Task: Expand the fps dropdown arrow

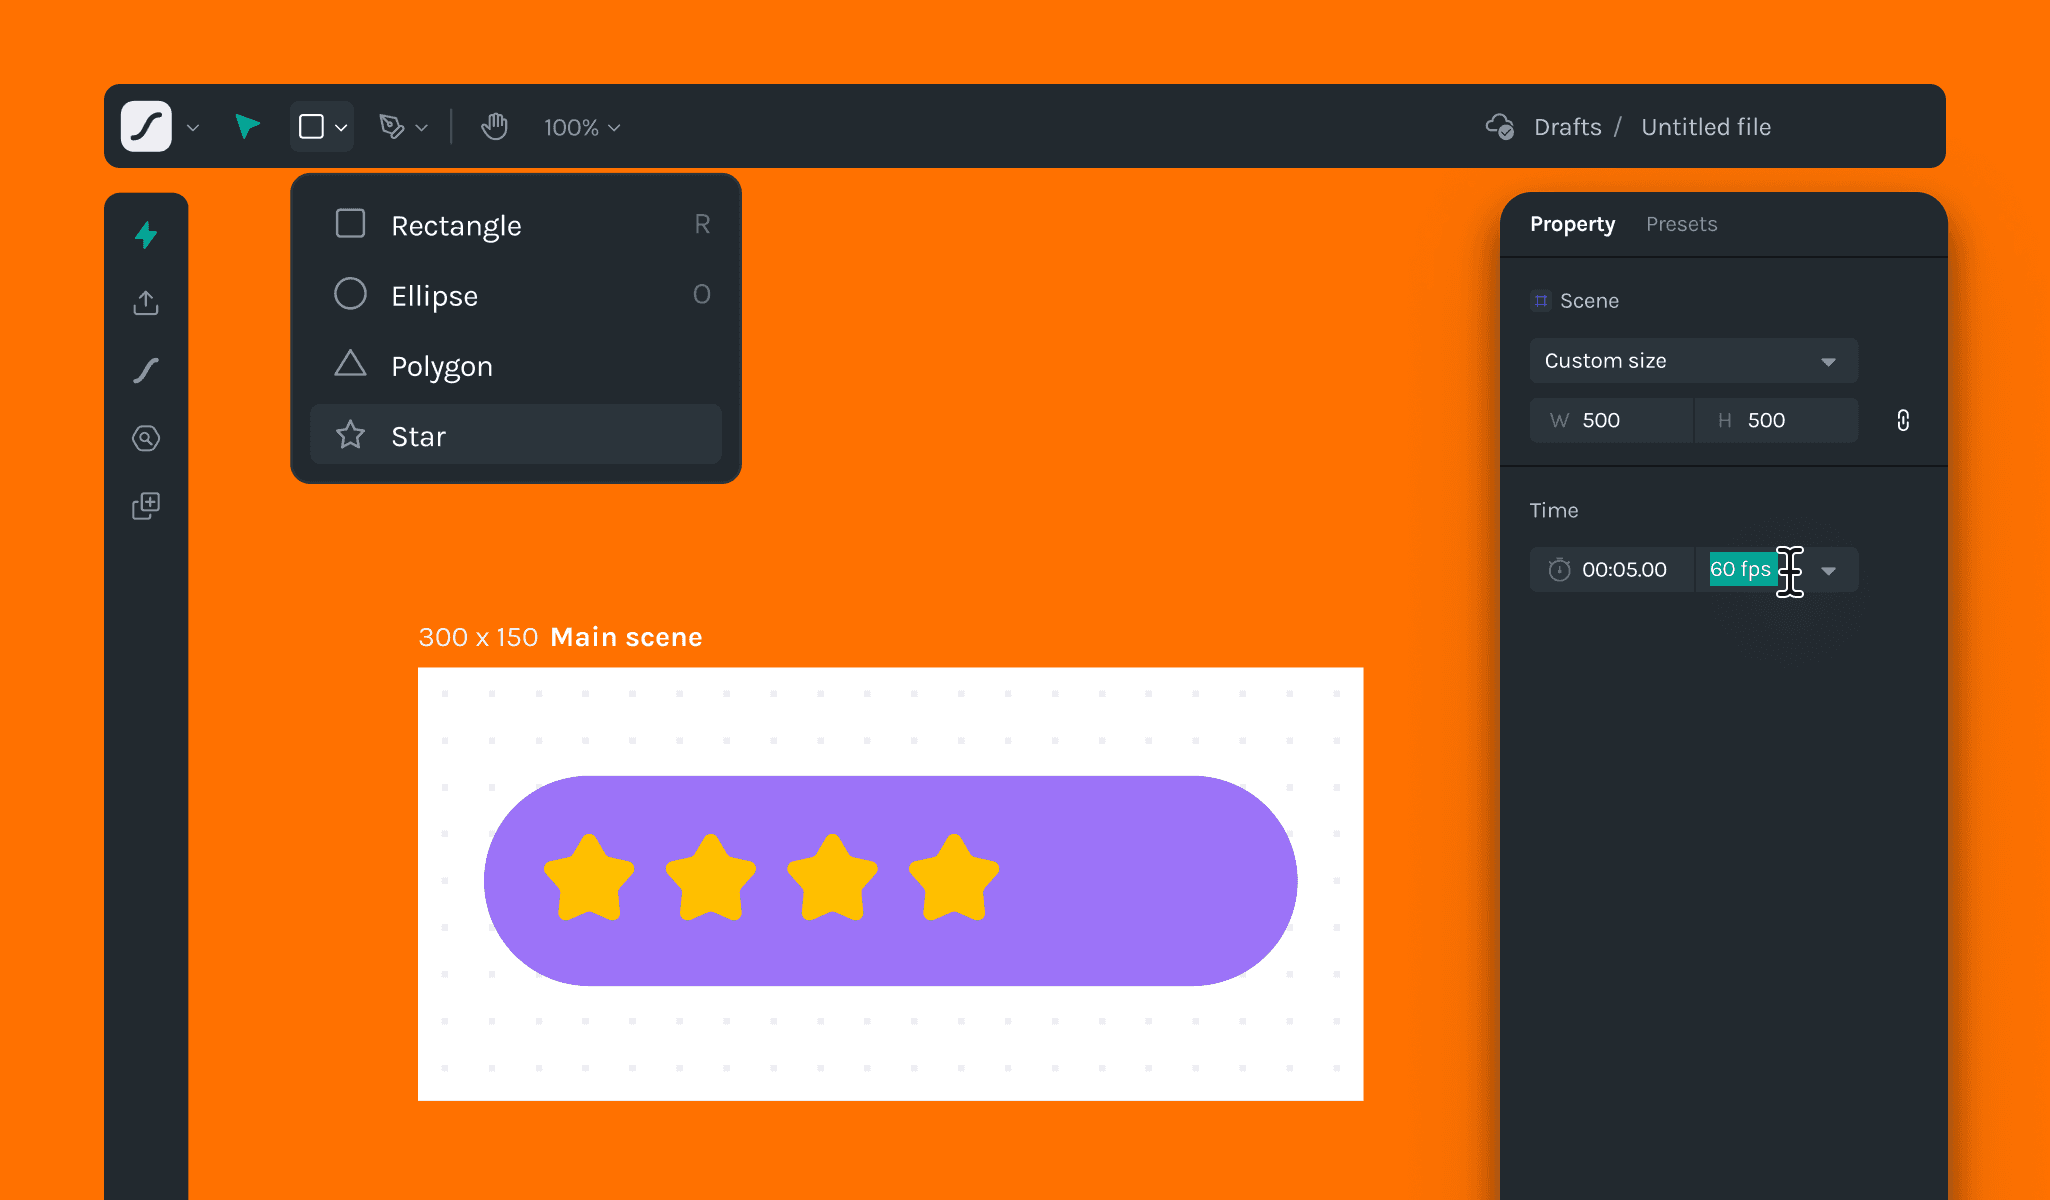Action: point(1829,570)
